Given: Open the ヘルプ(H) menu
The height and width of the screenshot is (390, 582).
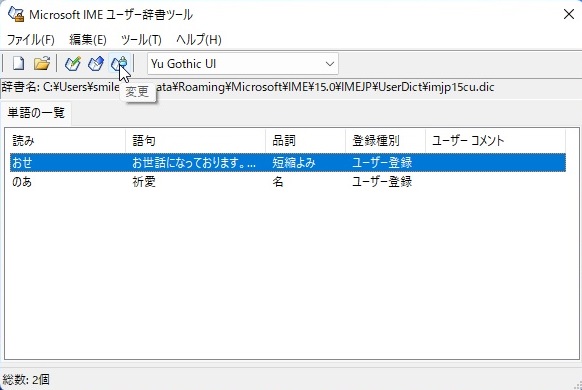Looking at the screenshot, I should click(x=199, y=39).
